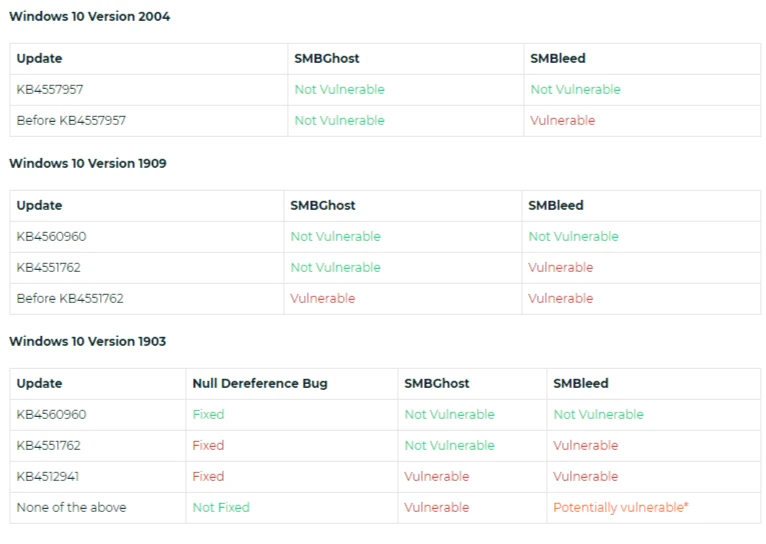Click KB4560960 in the 1909 table
The height and width of the screenshot is (544, 766).
tap(51, 236)
